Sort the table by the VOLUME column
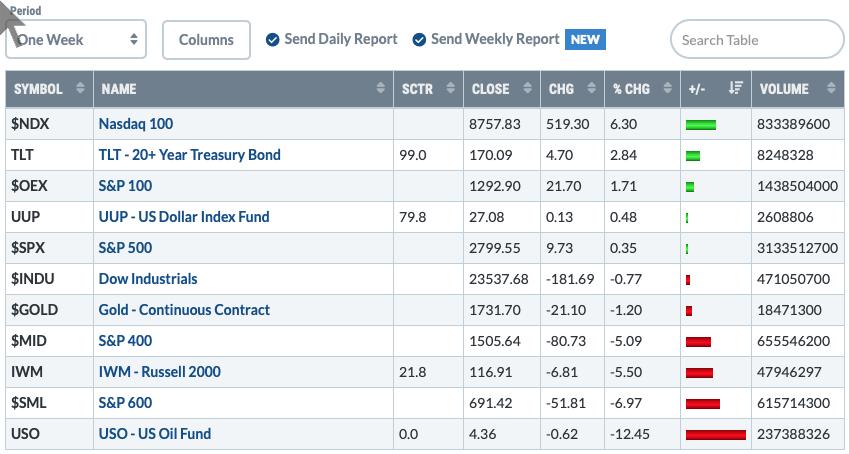Screen dimensions: 849x454 click(x=798, y=89)
